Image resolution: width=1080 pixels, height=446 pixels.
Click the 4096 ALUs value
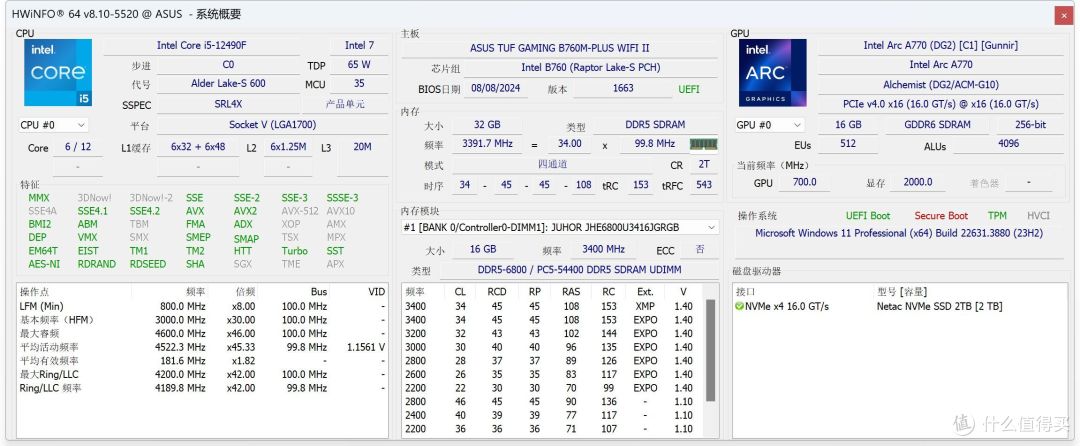[1008, 144]
